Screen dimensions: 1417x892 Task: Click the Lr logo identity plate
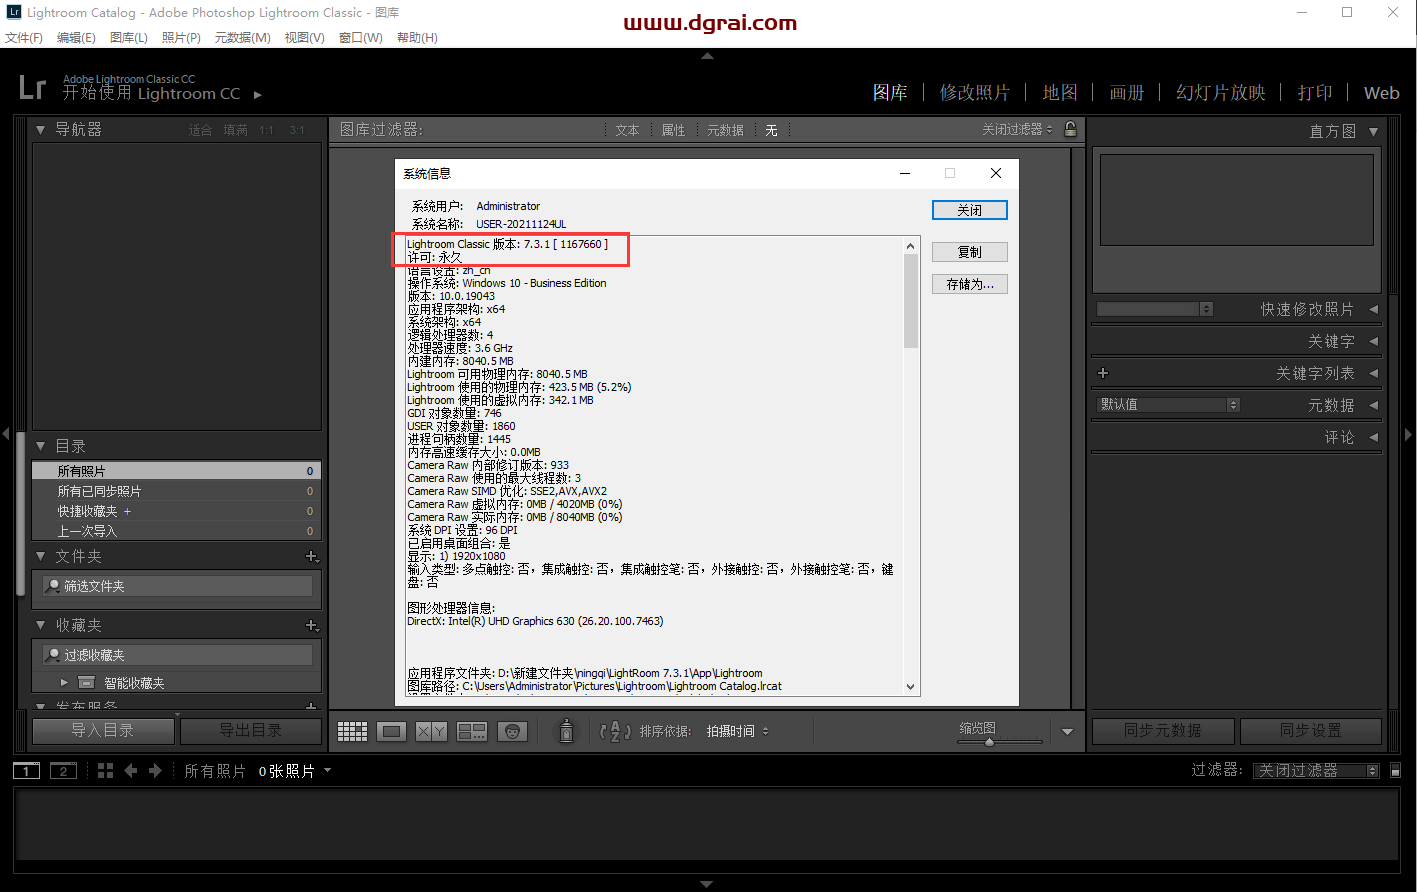(32, 87)
